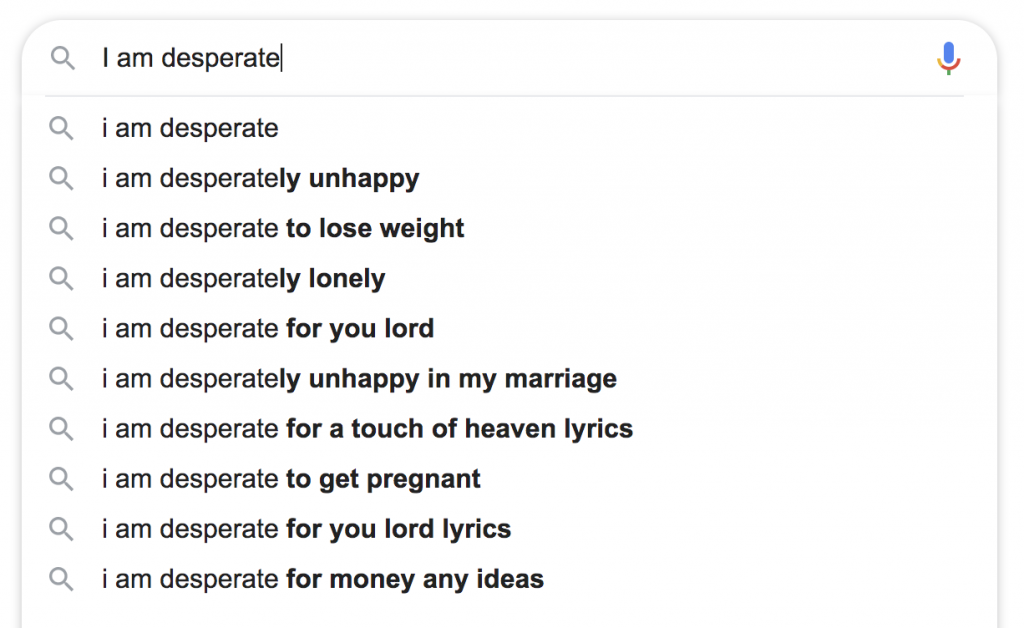The image size is (1024, 628).
Task: Pick 'i am desperate for you lord'
Action: (509, 328)
